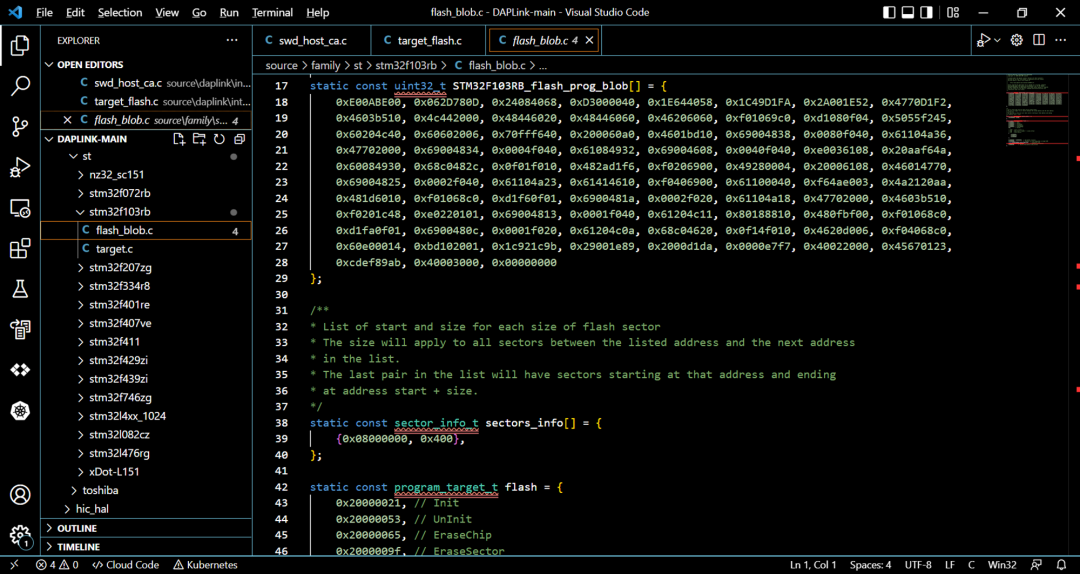Open the File menu

44,12
